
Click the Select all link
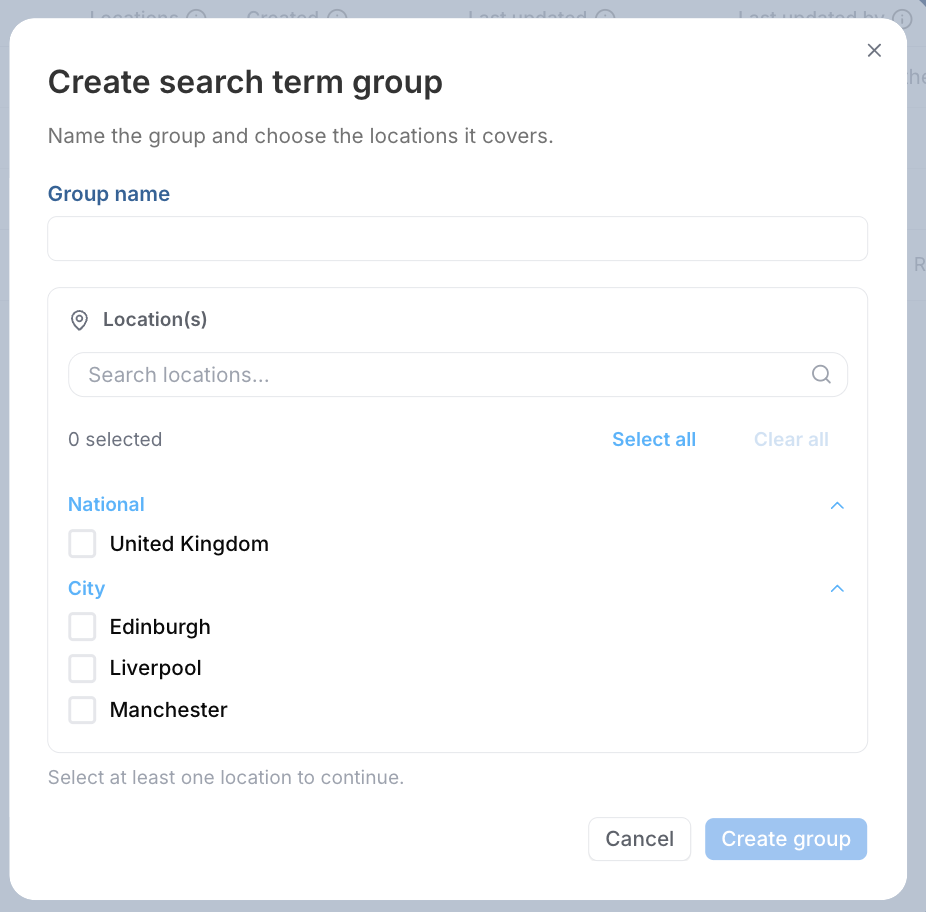(654, 439)
